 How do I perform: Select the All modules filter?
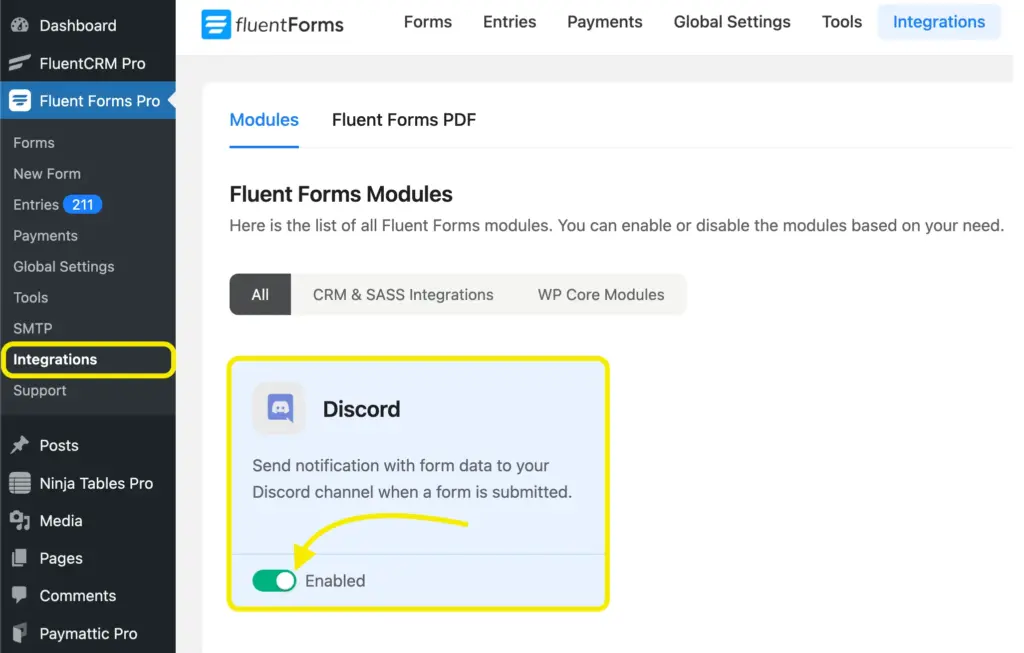coord(259,294)
